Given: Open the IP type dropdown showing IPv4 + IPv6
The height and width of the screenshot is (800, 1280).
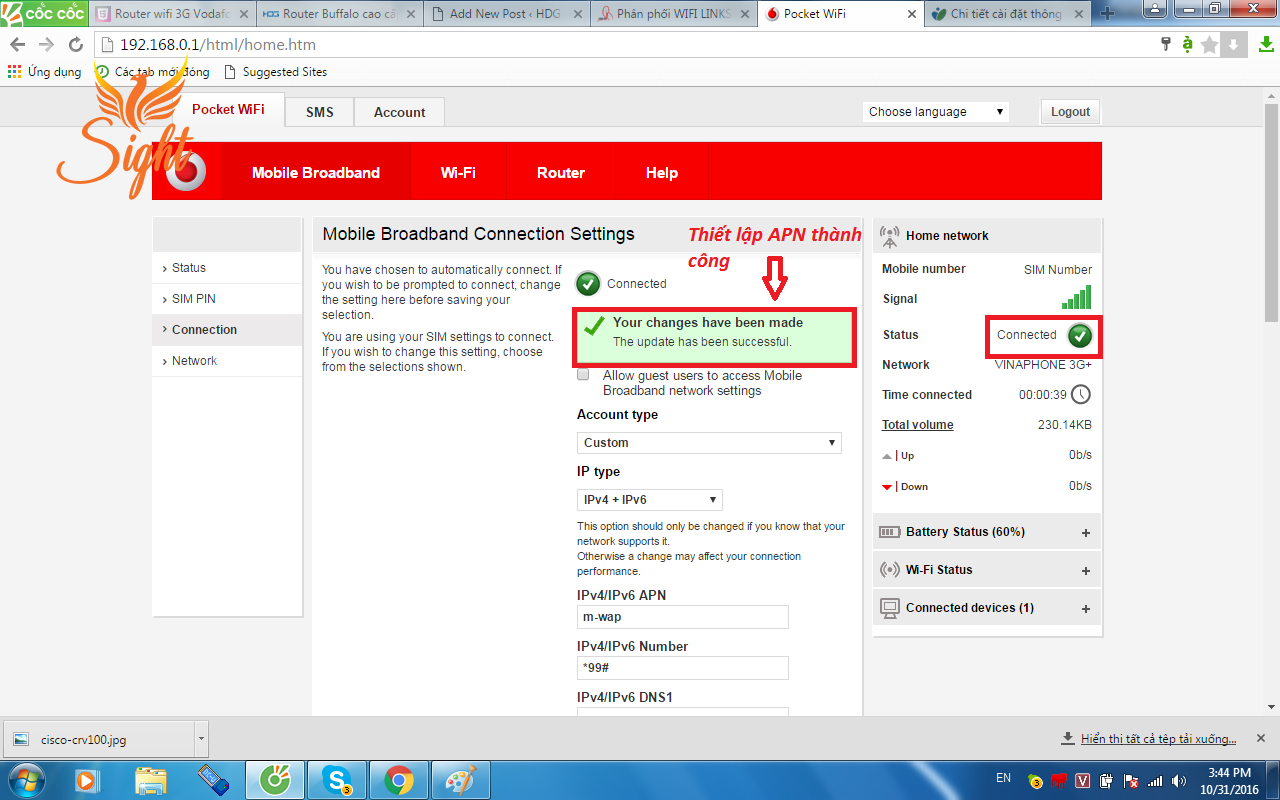Looking at the screenshot, I should (649, 499).
